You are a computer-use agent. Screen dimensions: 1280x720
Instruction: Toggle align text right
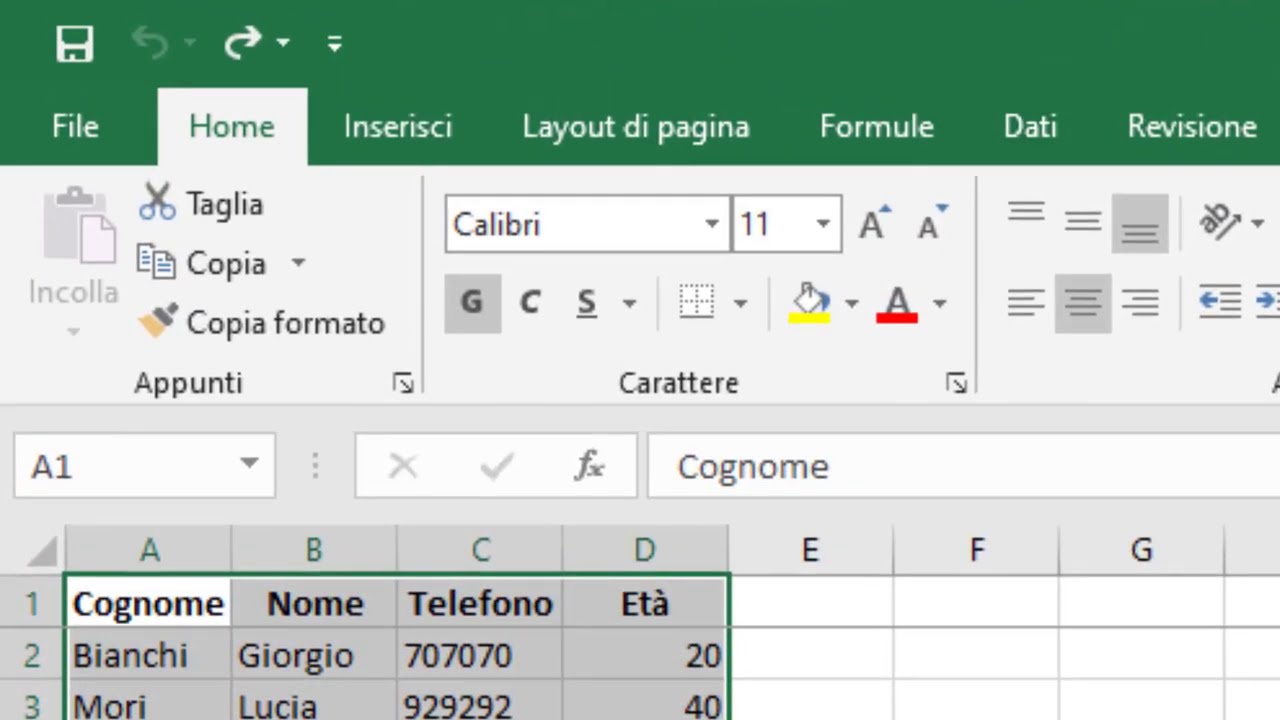coord(1140,303)
